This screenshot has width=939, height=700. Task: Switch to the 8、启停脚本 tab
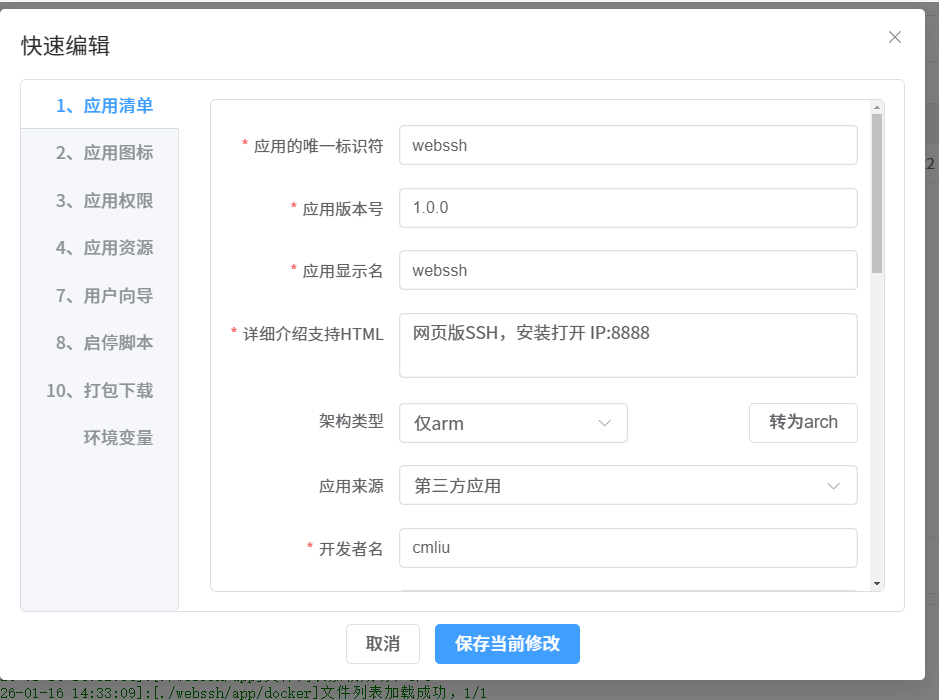pyautogui.click(x=104, y=343)
